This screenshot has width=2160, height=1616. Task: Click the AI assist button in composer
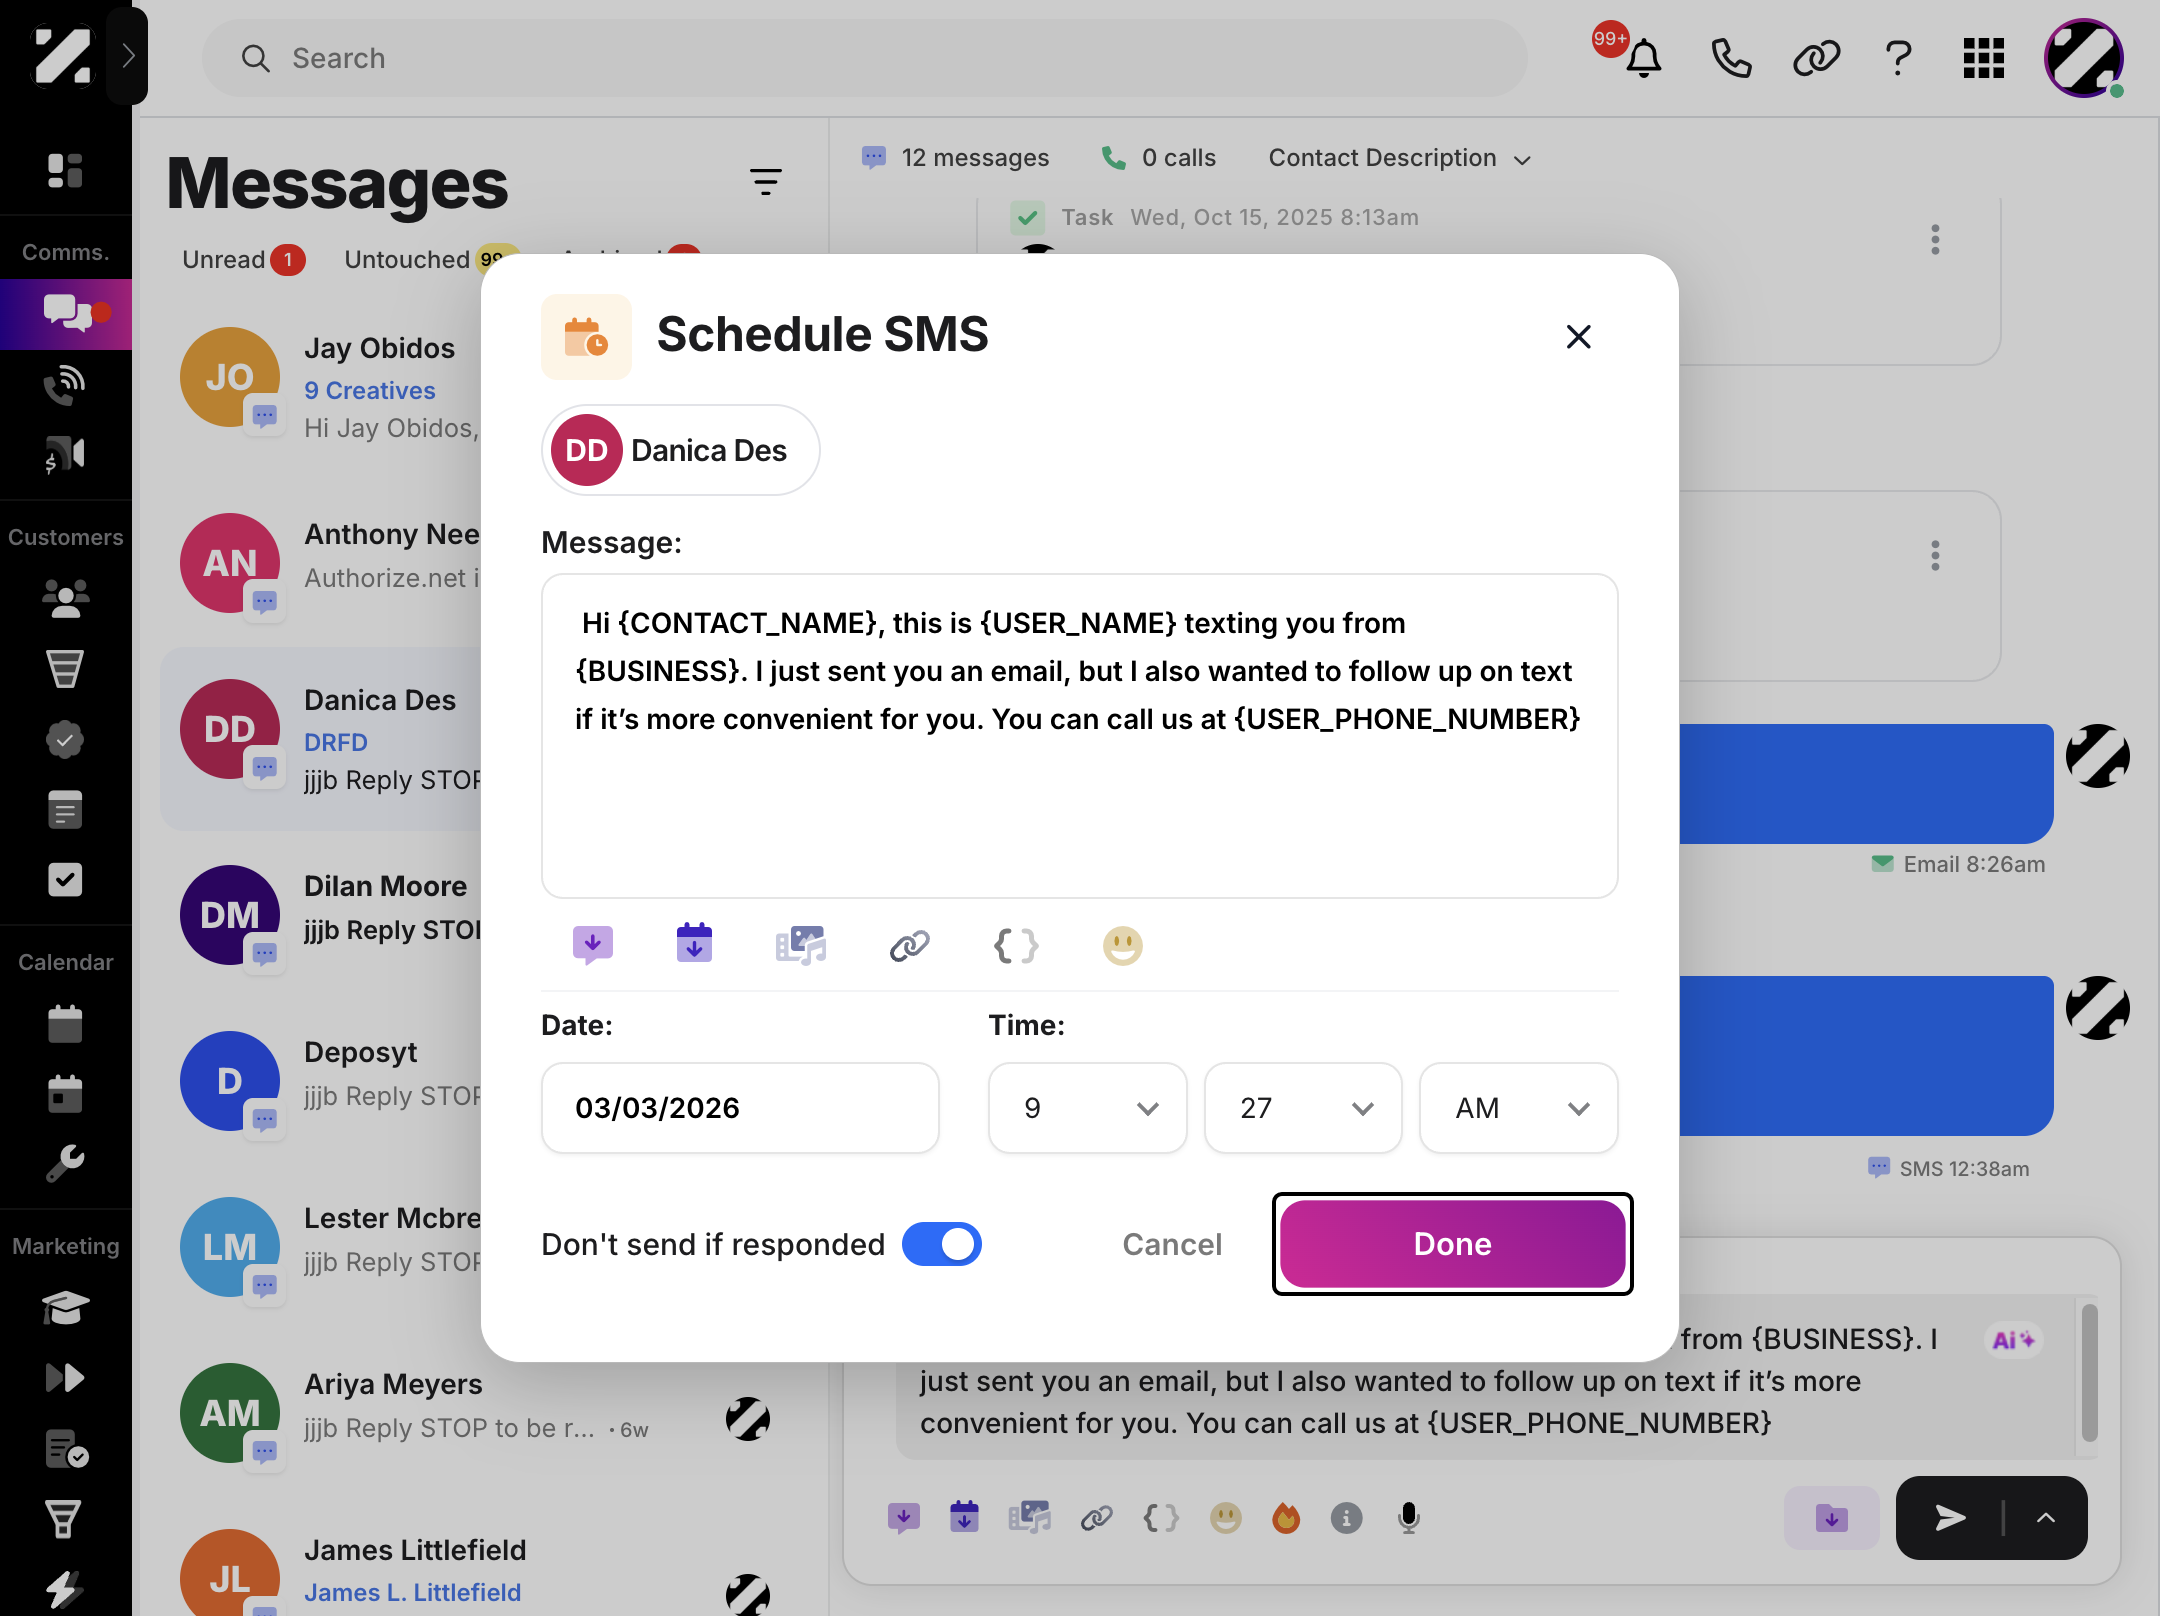click(x=2012, y=1340)
